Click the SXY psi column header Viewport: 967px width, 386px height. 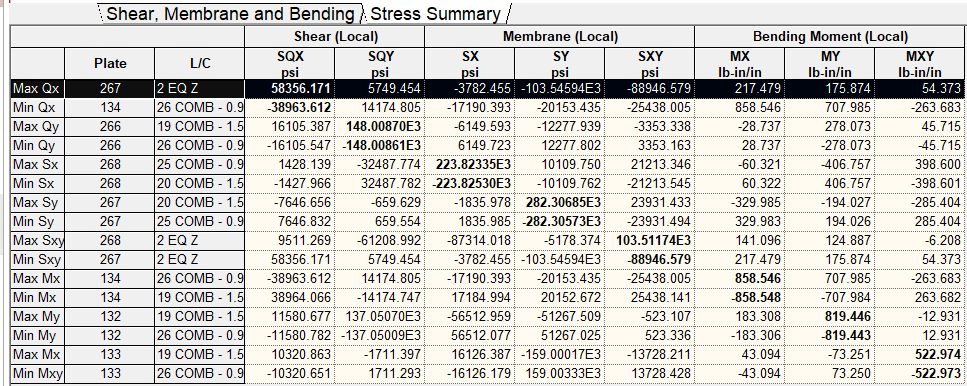[649, 63]
